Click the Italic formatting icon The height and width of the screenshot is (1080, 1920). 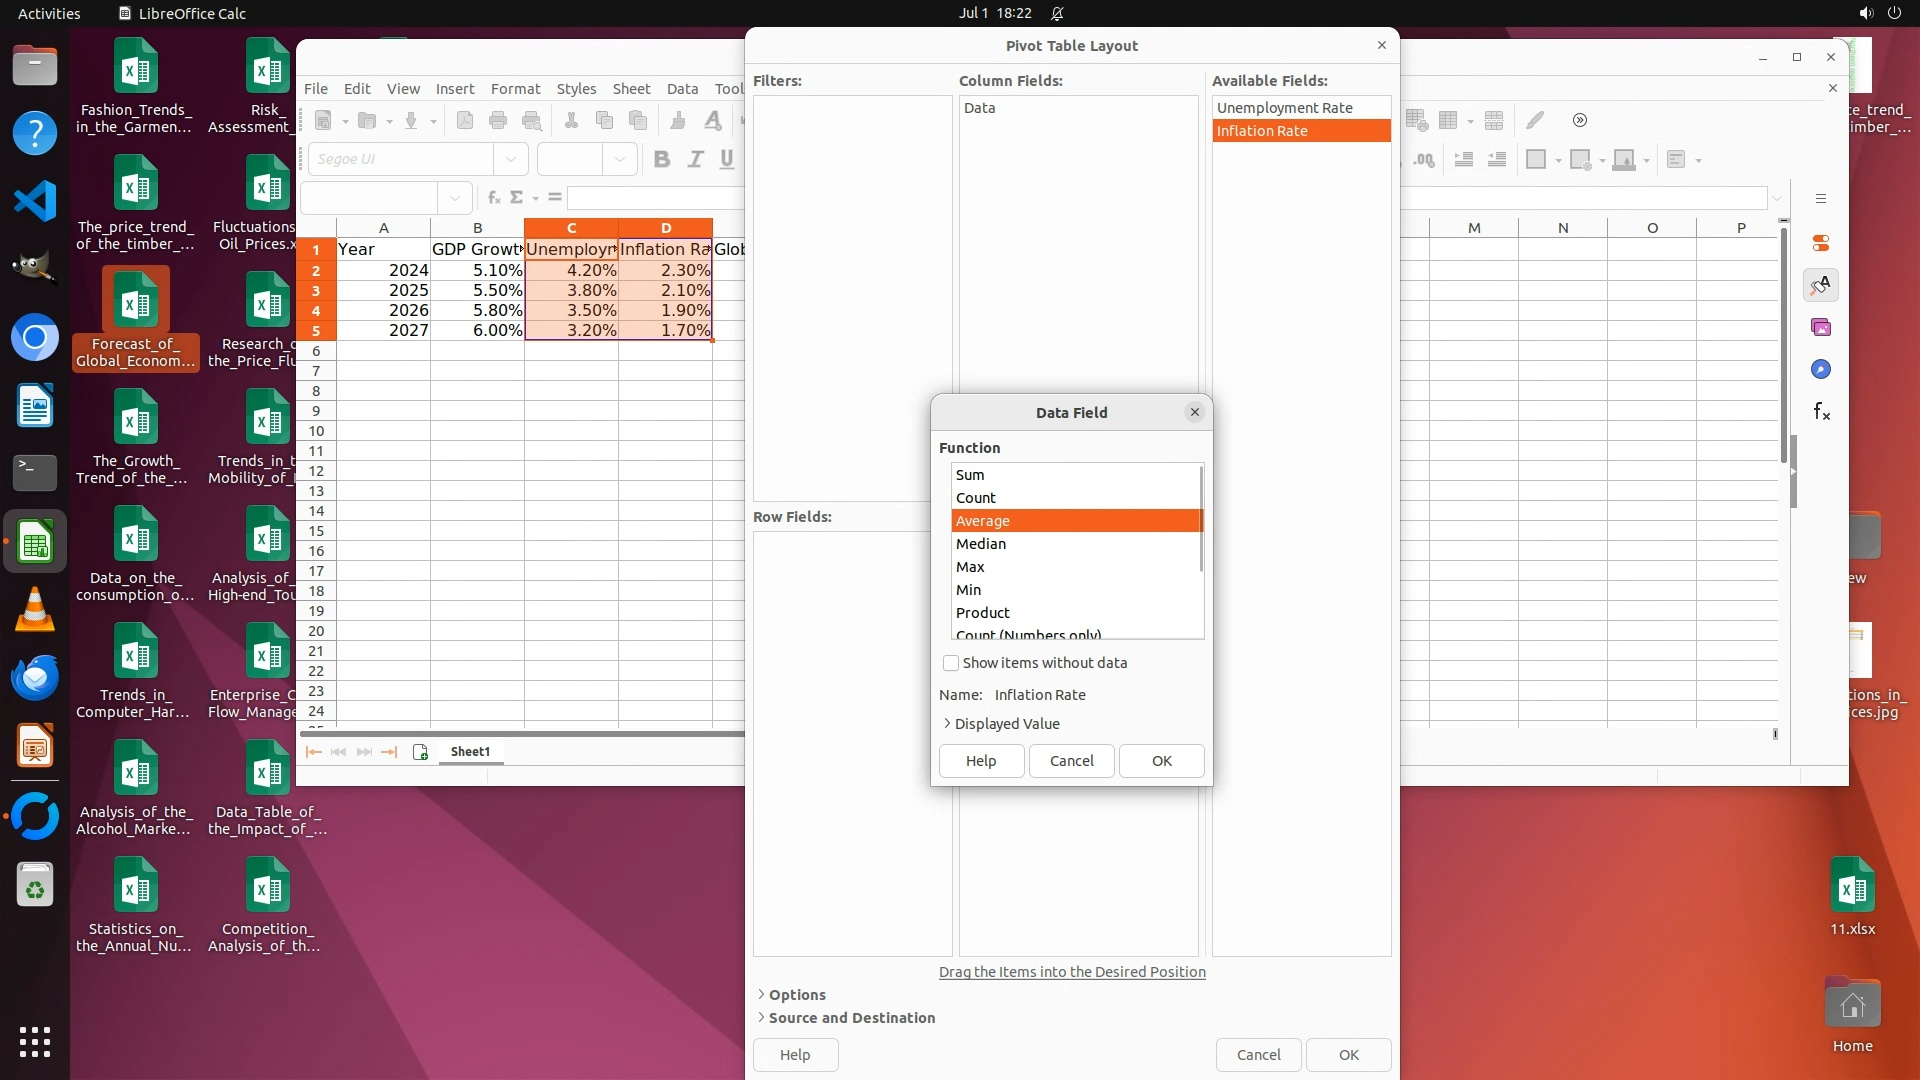point(695,159)
